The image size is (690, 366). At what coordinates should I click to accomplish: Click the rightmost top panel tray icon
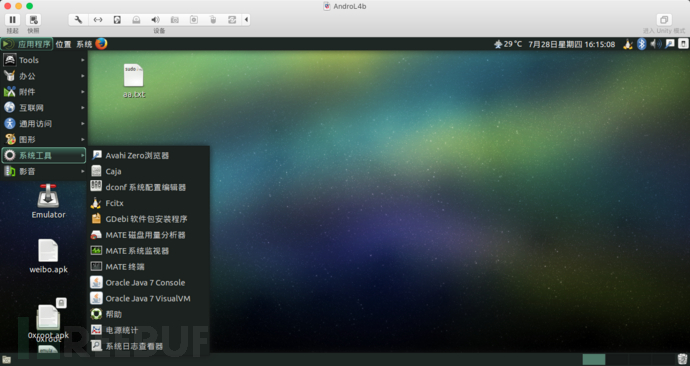[683, 44]
